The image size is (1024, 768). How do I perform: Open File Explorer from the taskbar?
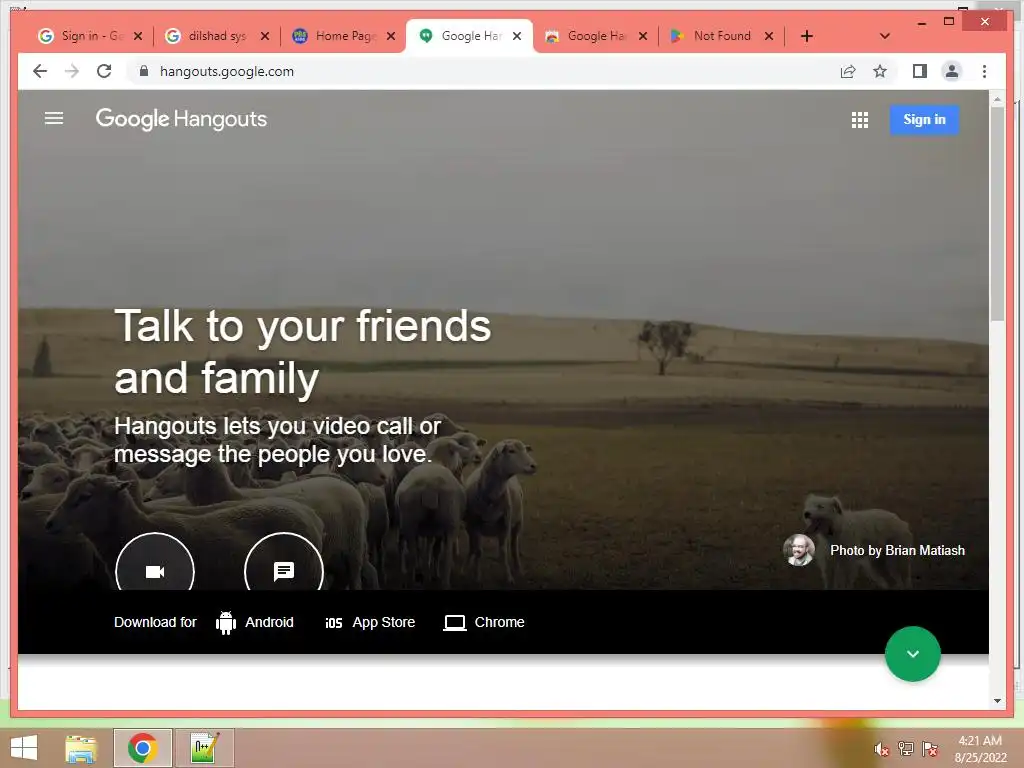81,748
